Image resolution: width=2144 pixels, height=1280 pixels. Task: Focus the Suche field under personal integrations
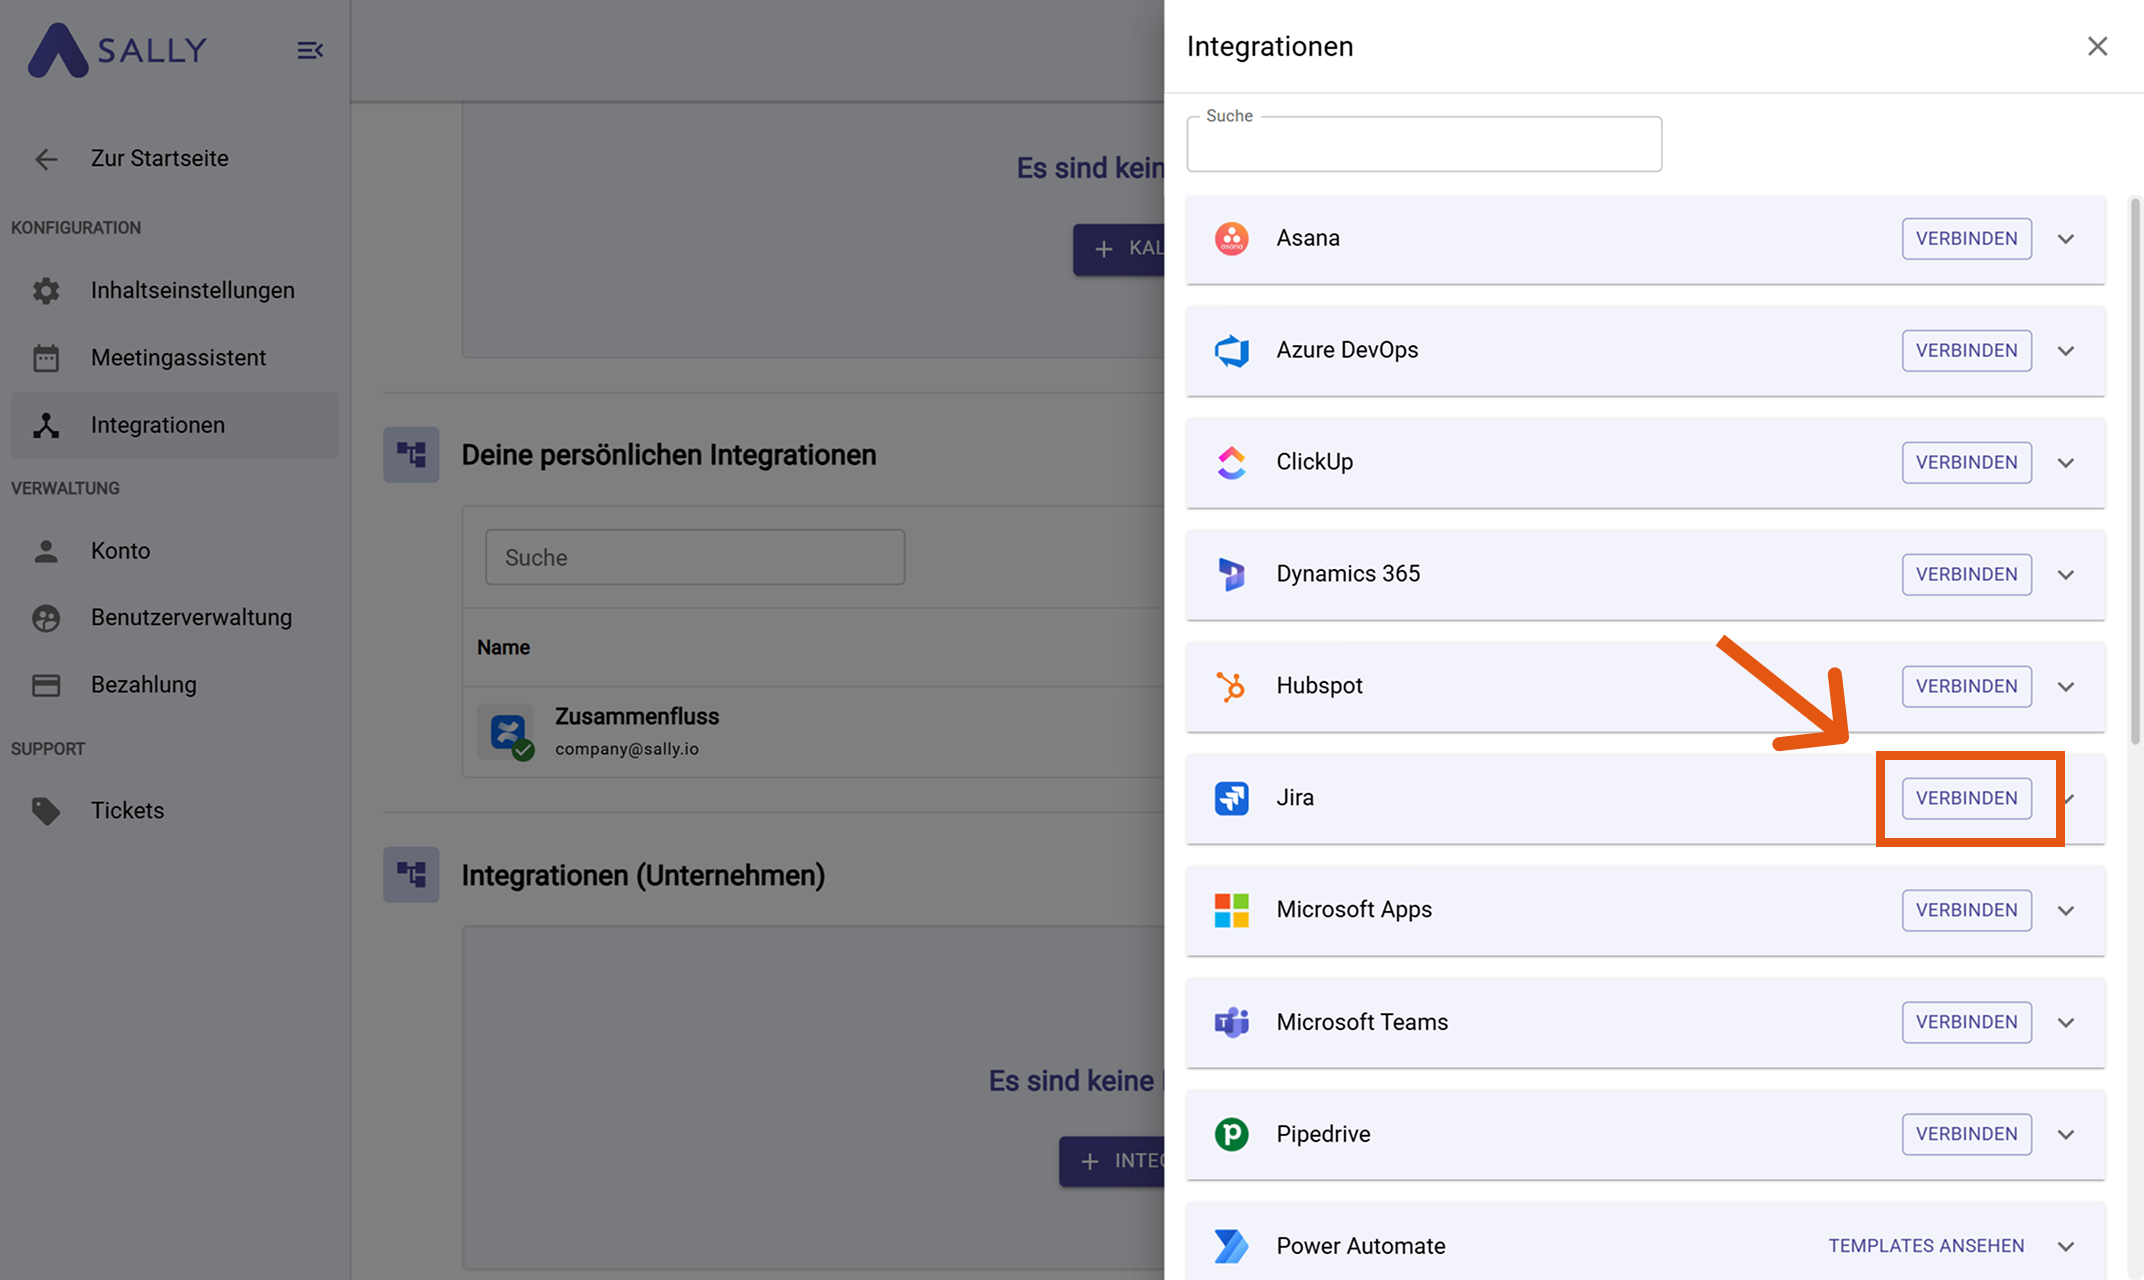[x=695, y=557]
